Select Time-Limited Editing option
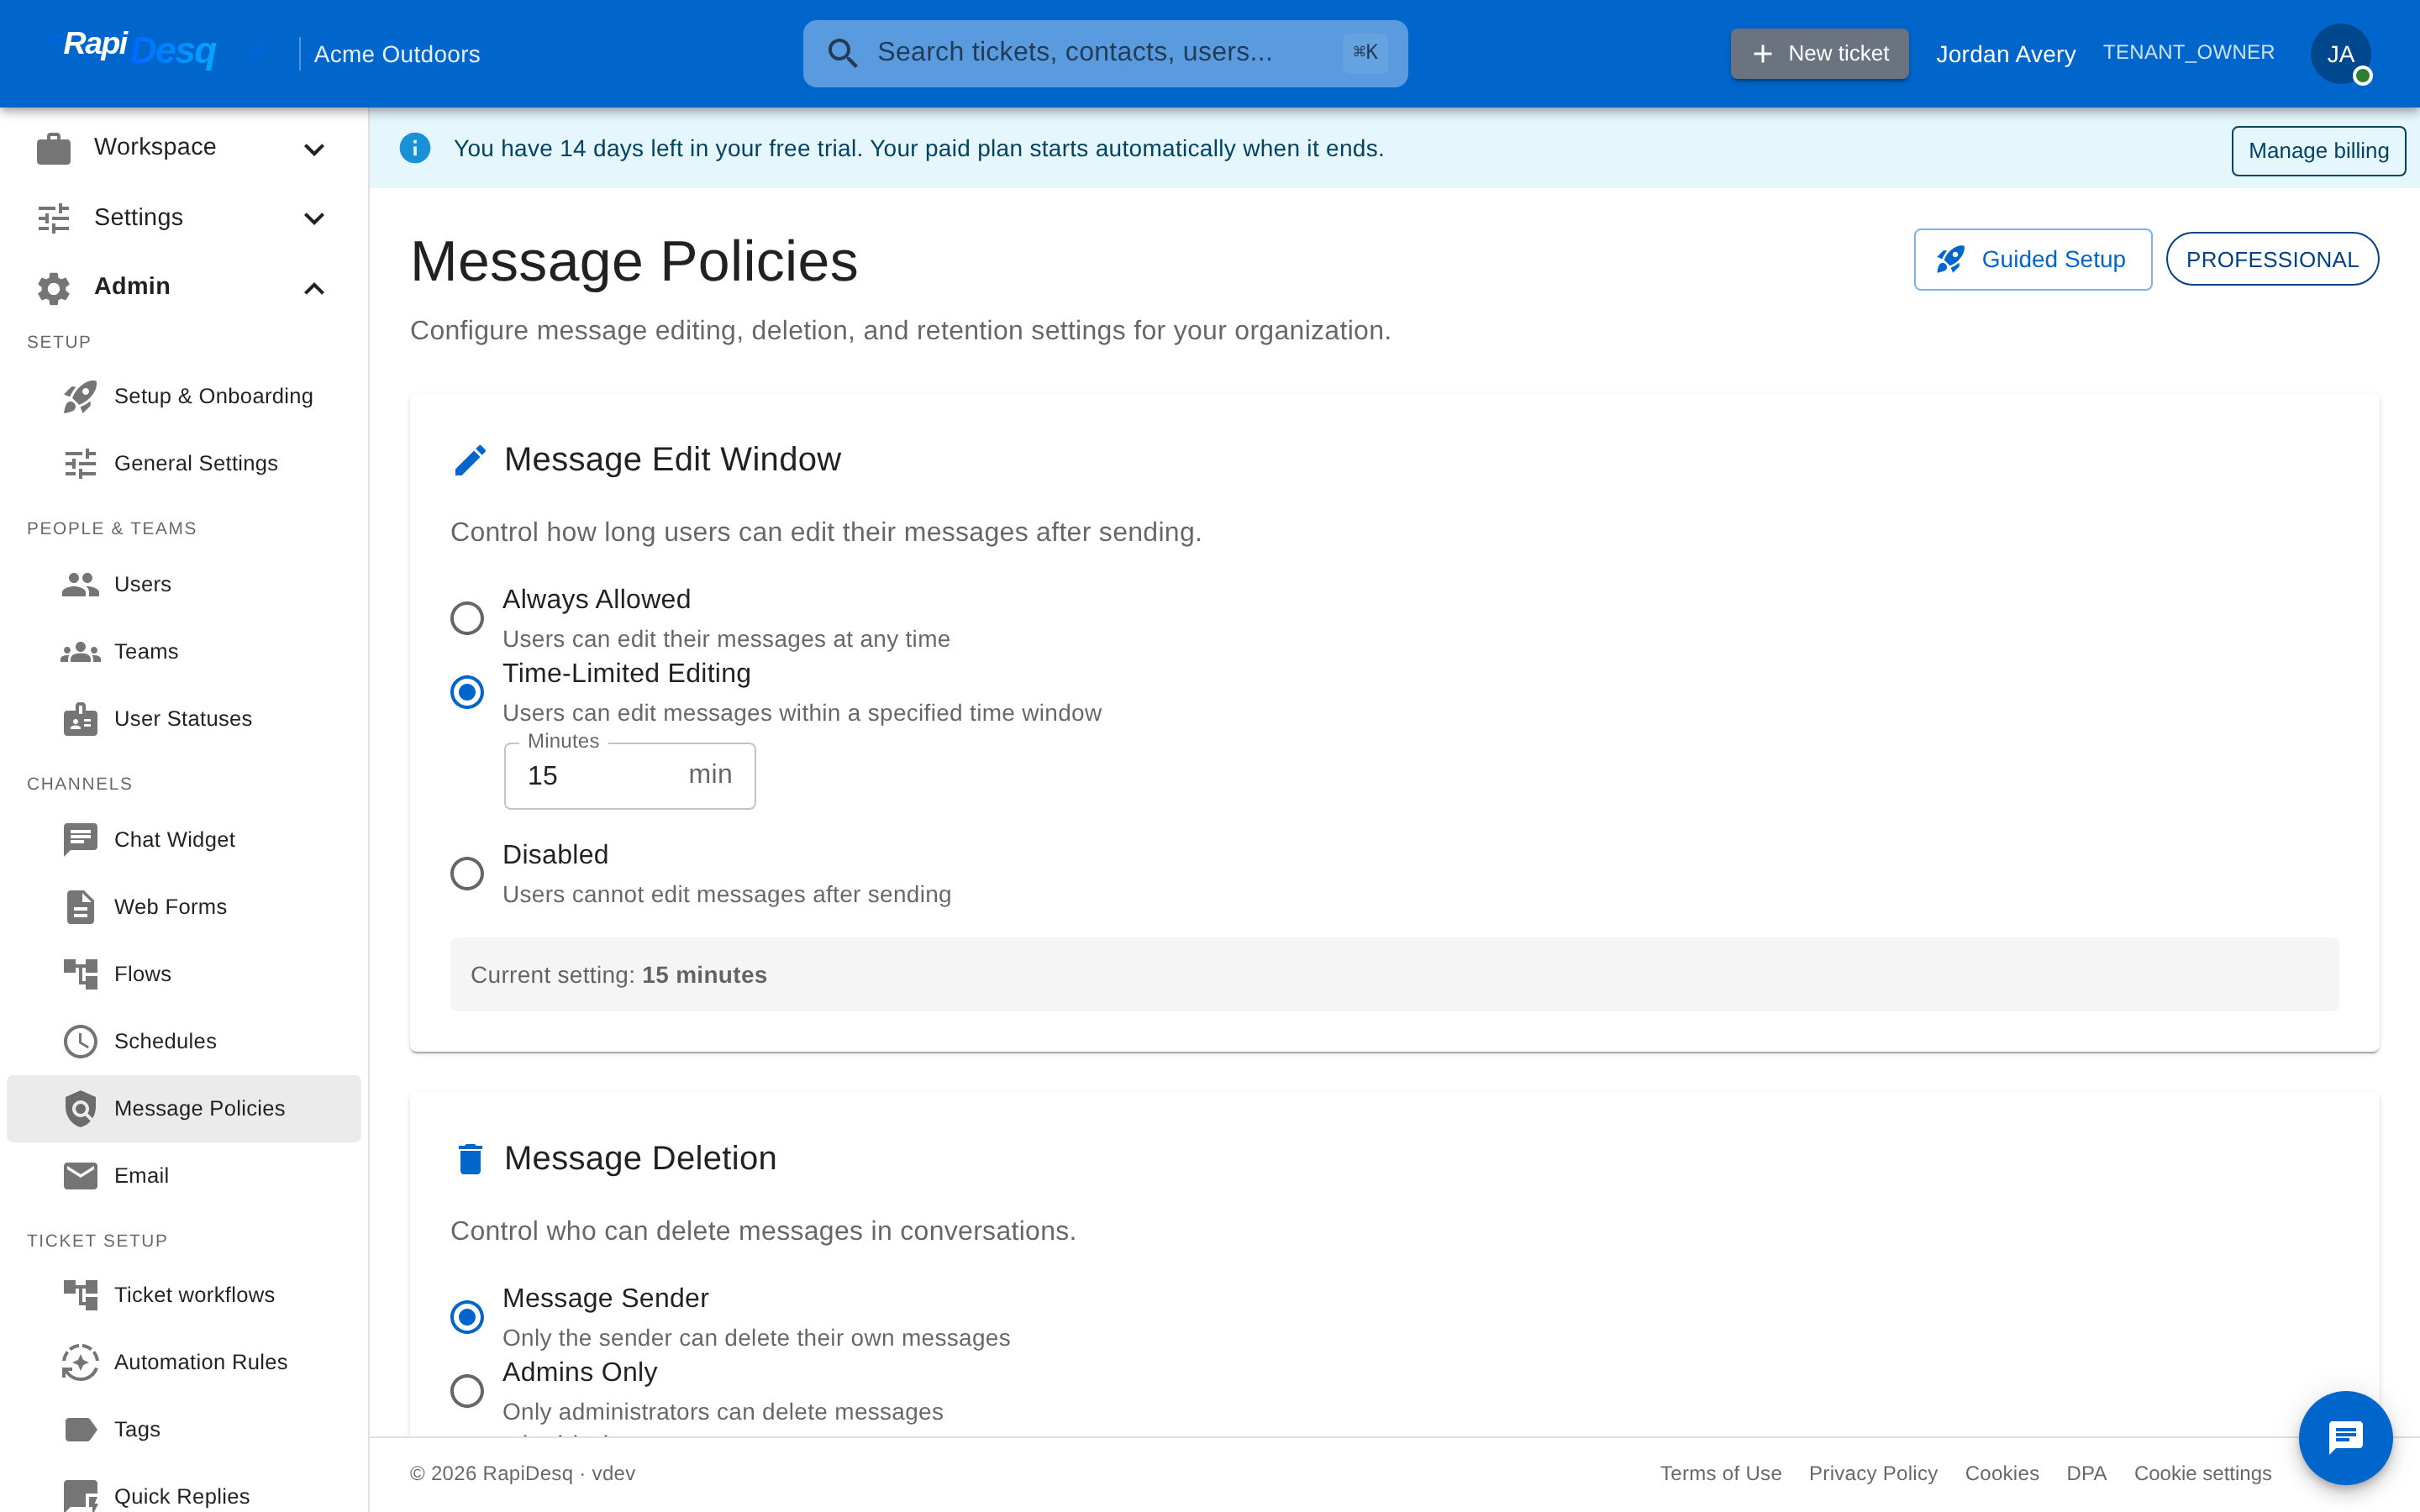Image resolution: width=2420 pixels, height=1512 pixels. tap(467, 692)
